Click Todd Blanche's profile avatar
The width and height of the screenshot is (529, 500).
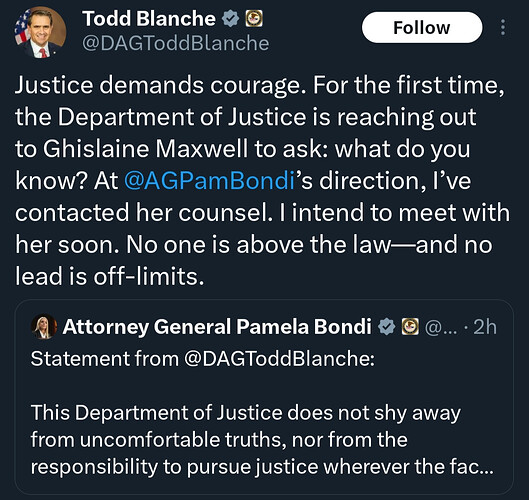(40, 32)
